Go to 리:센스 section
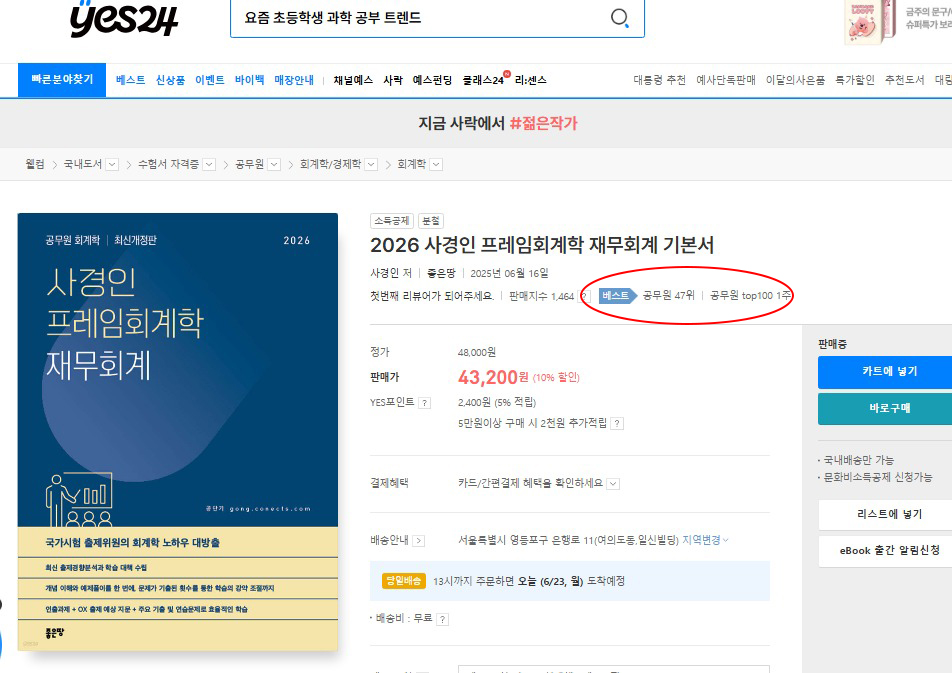The width and height of the screenshot is (952, 673). pyautogui.click(x=531, y=80)
